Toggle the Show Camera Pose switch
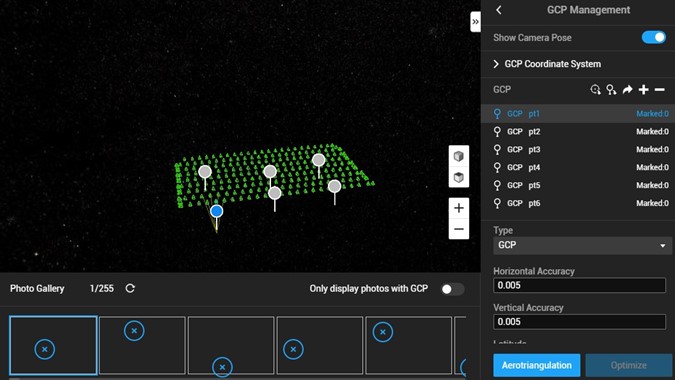Viewport: 675px width, 380px height. click(653, 37)
